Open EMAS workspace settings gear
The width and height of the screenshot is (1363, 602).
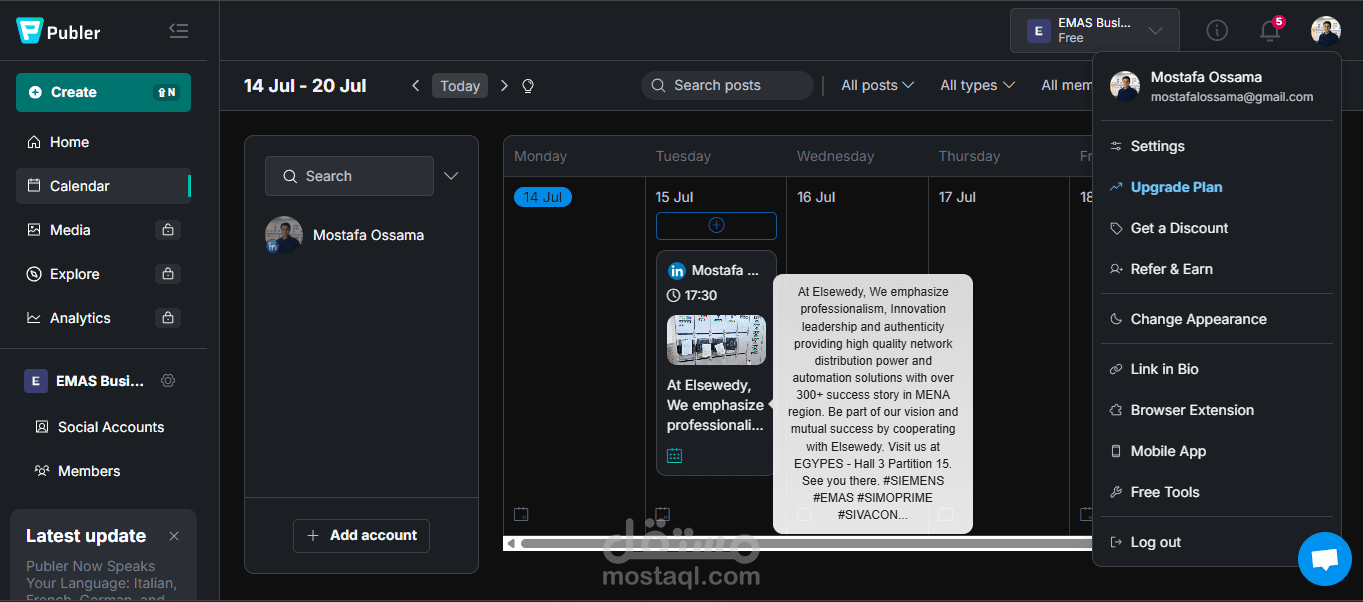(168, 381)
